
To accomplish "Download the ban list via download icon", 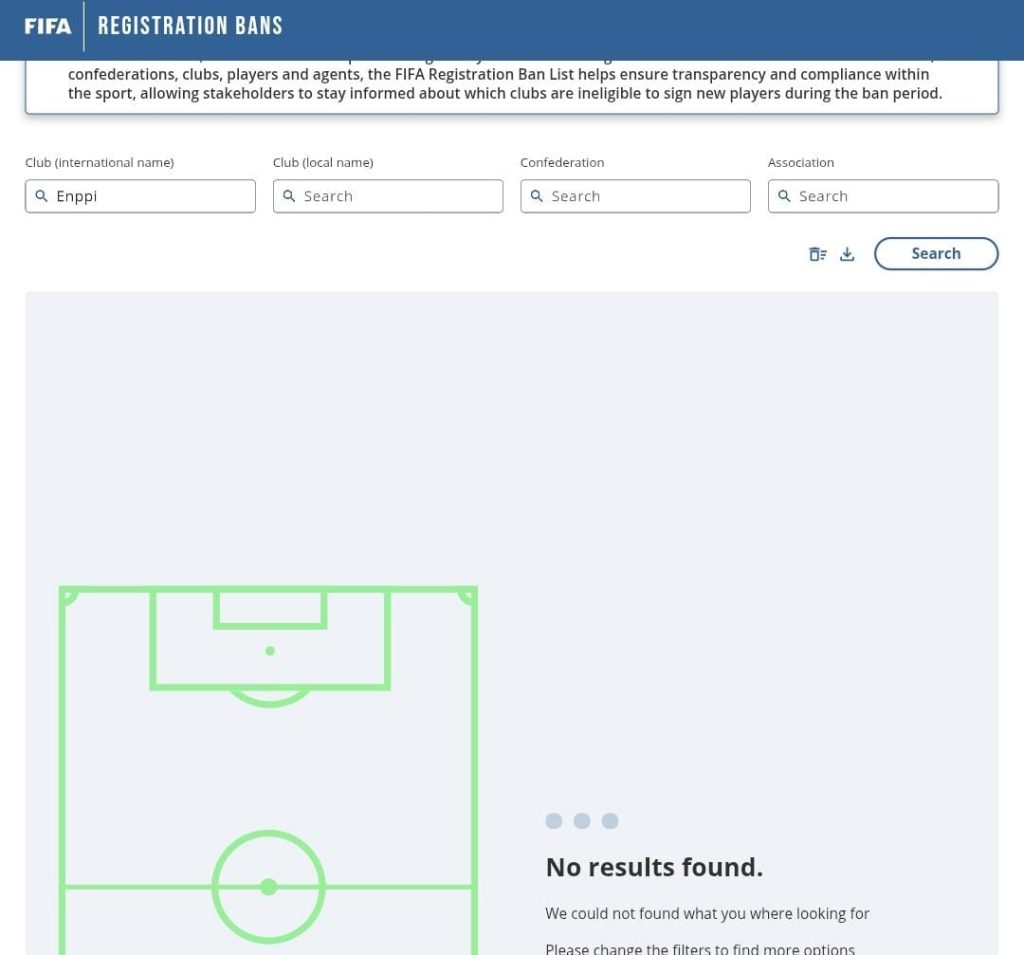I will pyautogui.click(x=847, y=254).
